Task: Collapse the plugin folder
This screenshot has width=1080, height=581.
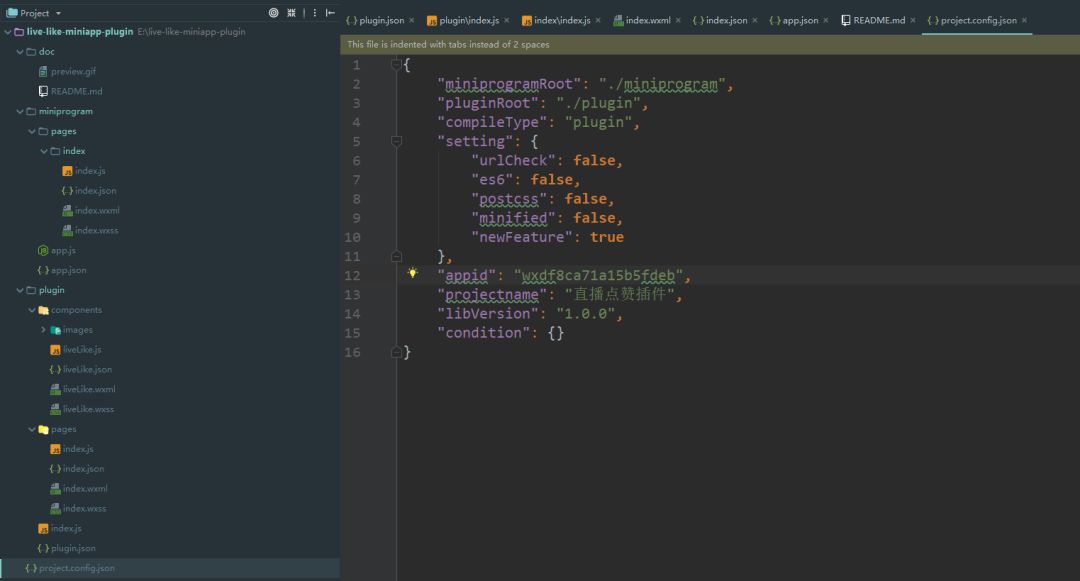Action: [20, 290]
